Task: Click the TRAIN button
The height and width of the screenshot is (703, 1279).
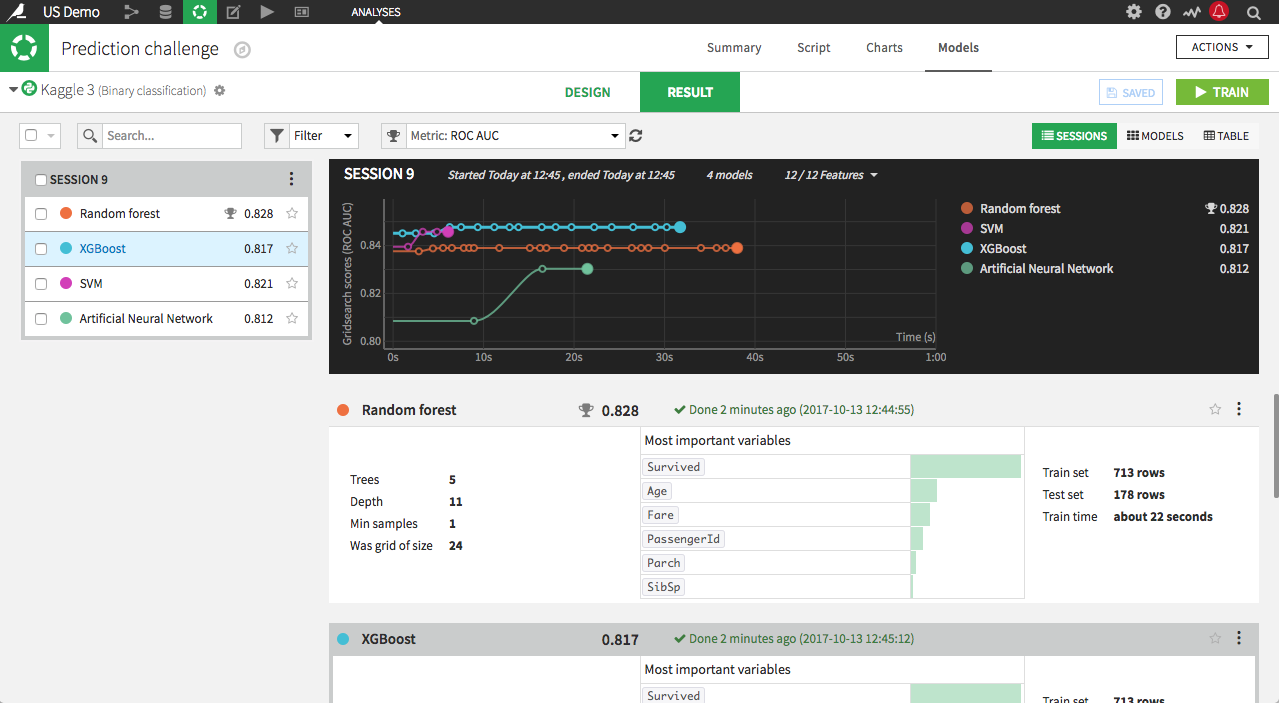Action: [x=1221, y=91]
